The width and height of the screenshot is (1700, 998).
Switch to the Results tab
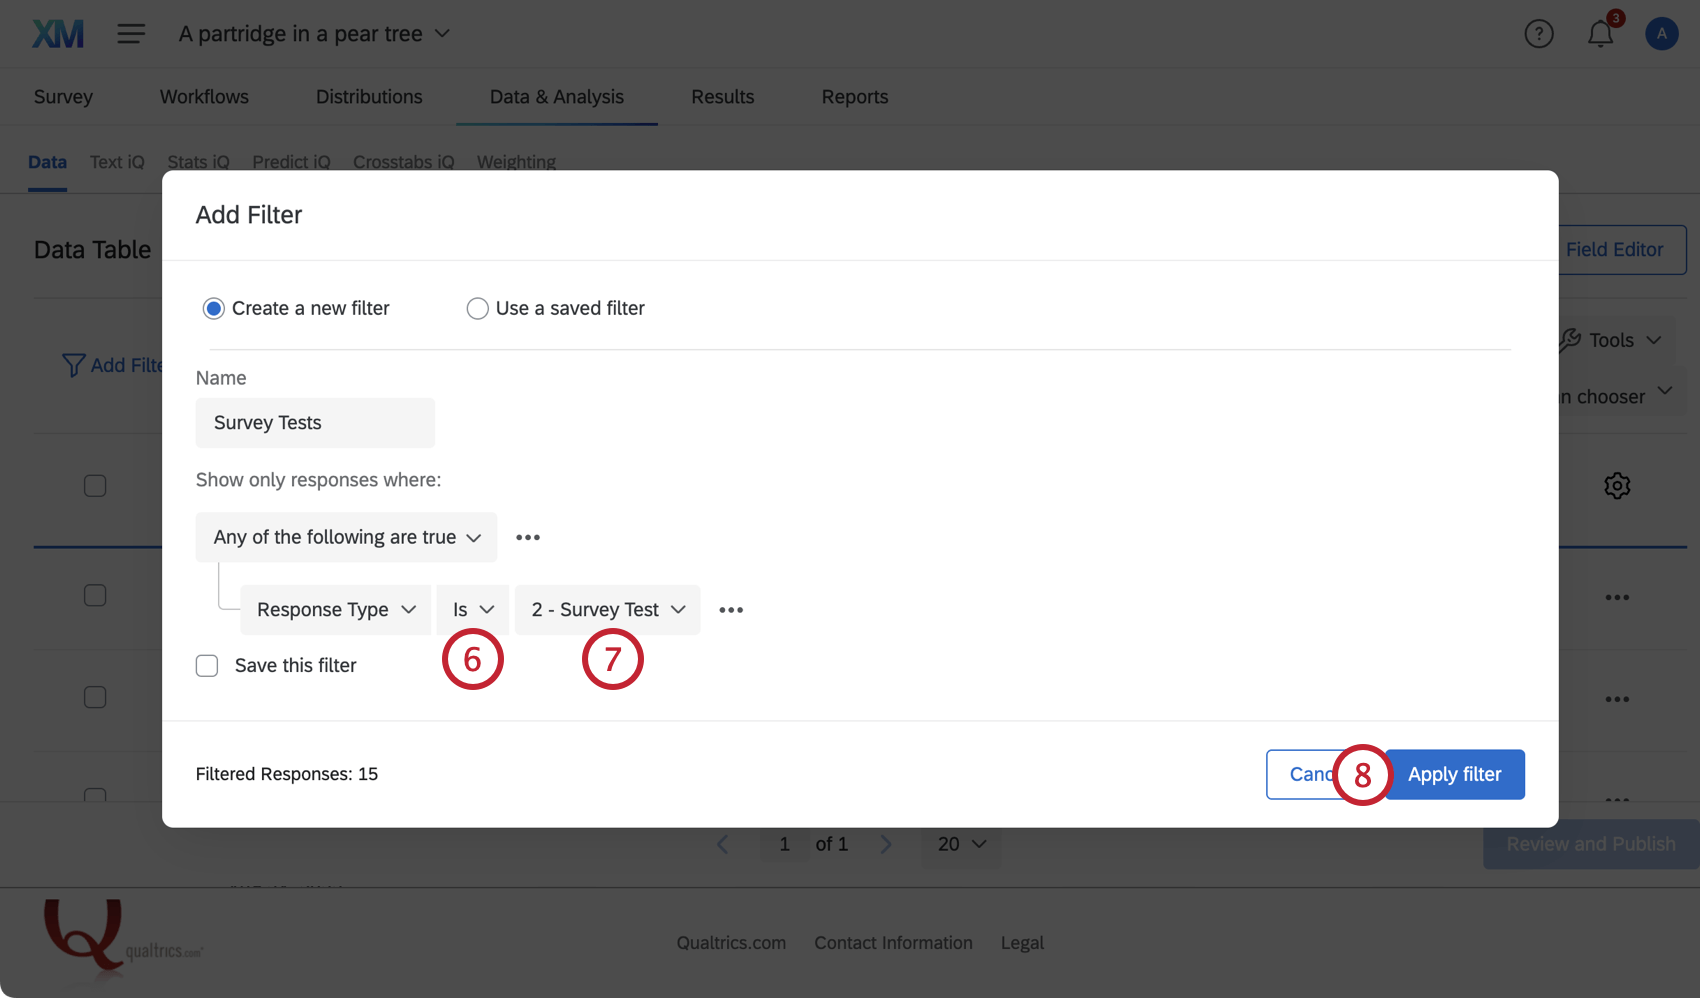coord(722,96)
